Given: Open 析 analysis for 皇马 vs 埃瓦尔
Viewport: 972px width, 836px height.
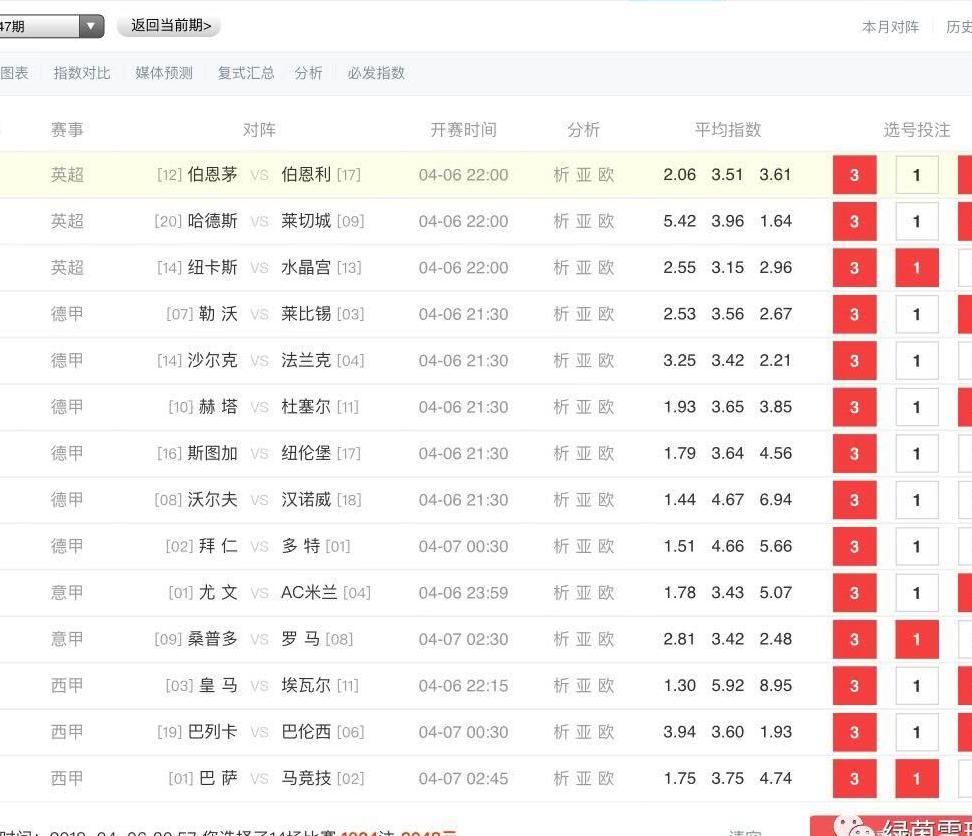Looking at the screenshot, I should tap(561, 686).
